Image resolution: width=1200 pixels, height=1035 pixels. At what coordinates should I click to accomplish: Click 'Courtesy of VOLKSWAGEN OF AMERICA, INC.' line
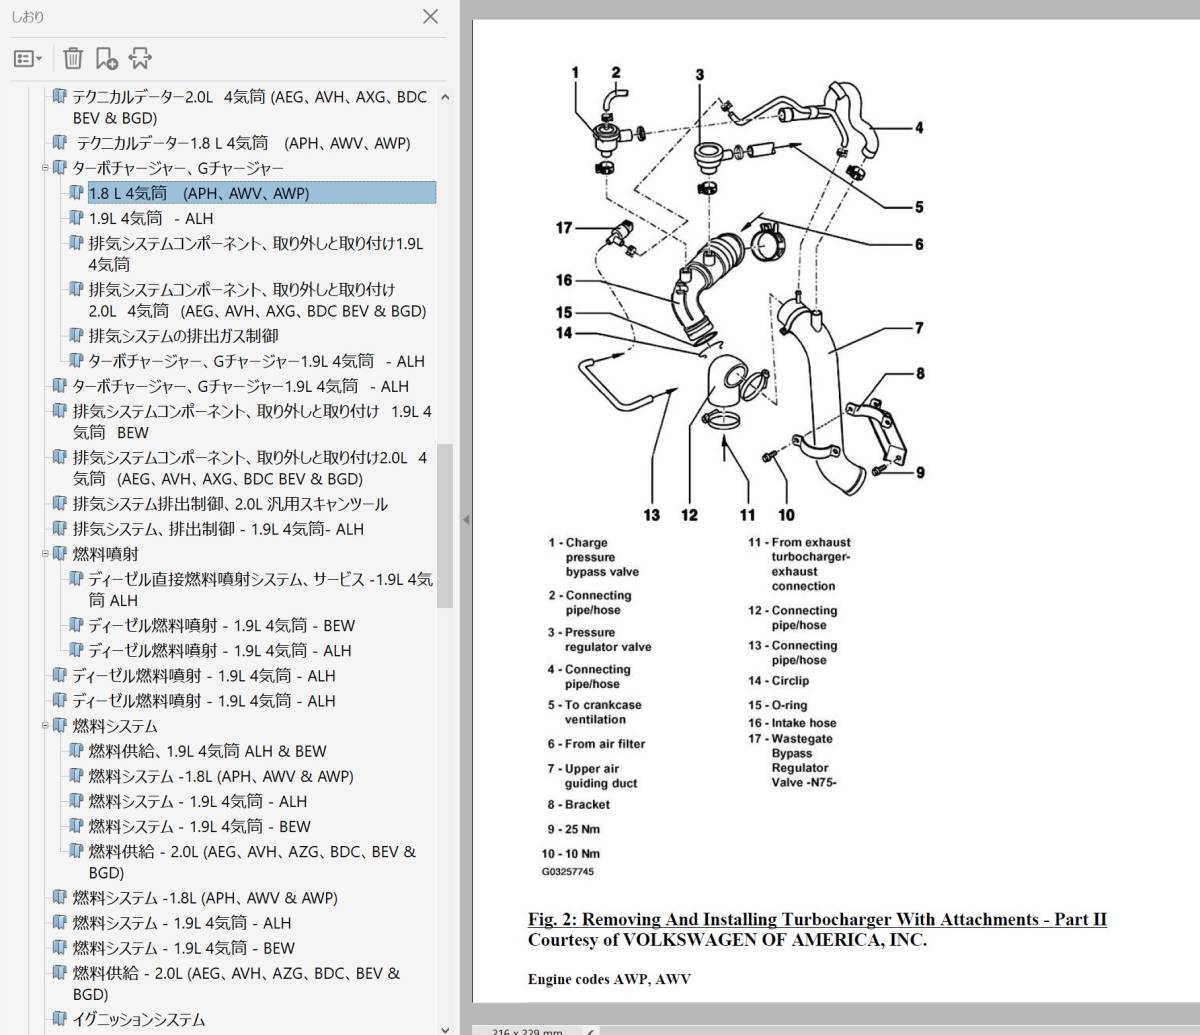tap(727, 940)
